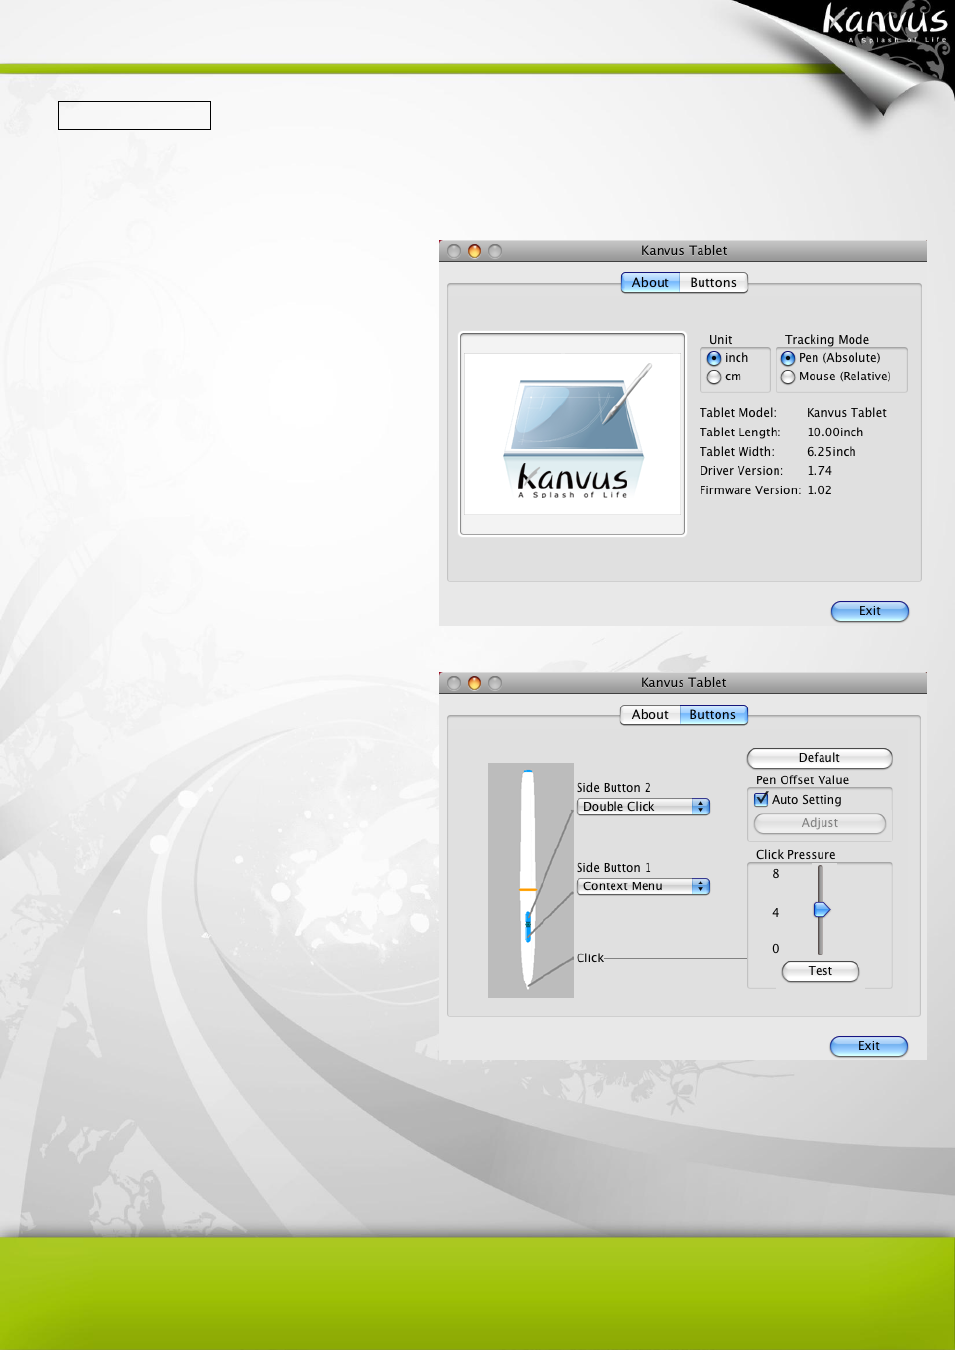Click the empty box at page top-left

(x=134, y=115)
